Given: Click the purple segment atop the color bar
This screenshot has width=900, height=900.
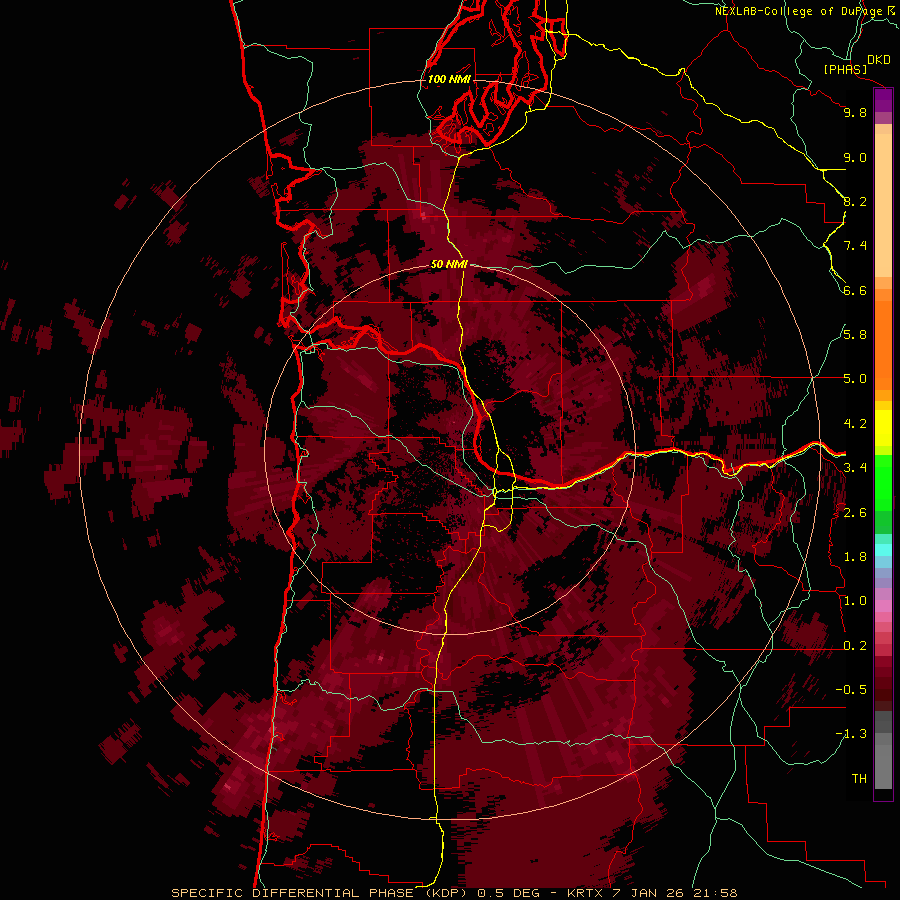Looking at the screenshot, I should pyautogui.click(x=883, y=100).
